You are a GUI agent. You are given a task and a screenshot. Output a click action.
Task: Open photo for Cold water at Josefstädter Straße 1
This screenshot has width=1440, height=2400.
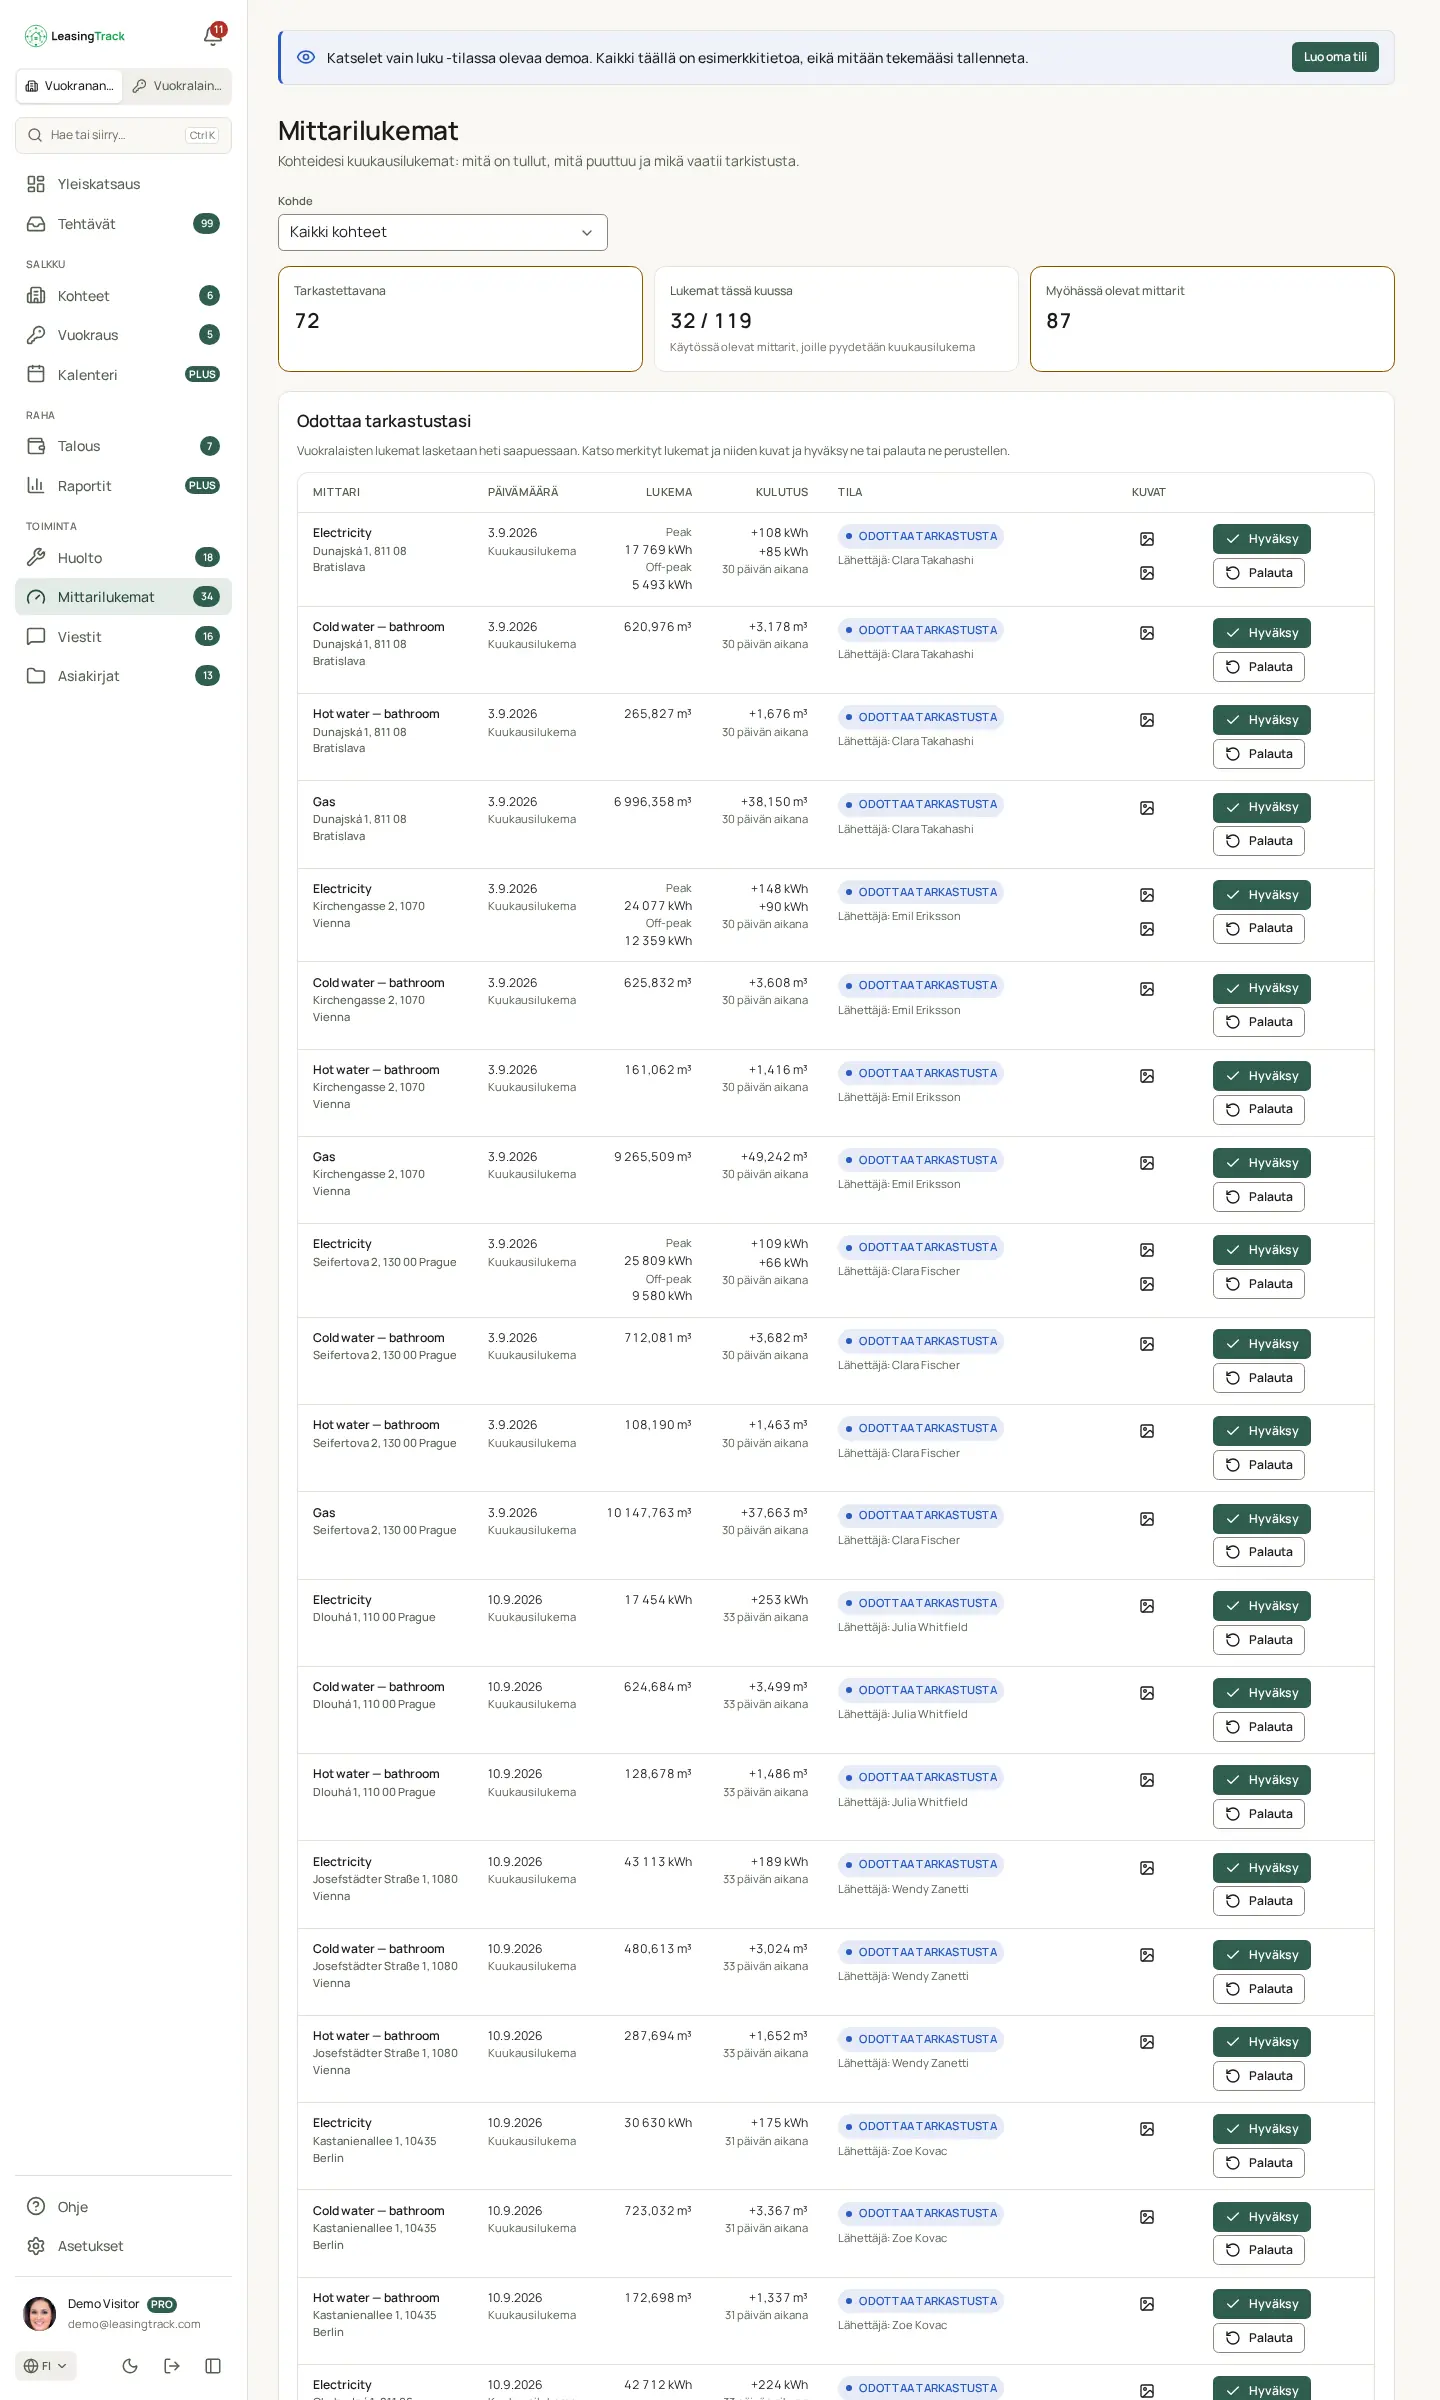coord(1147,1955)
